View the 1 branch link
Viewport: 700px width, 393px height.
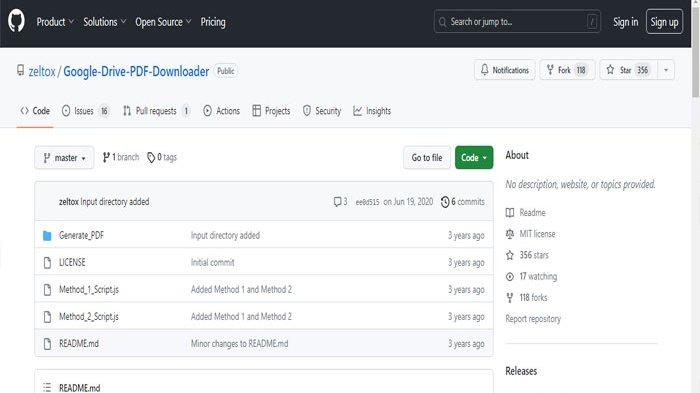121,157
